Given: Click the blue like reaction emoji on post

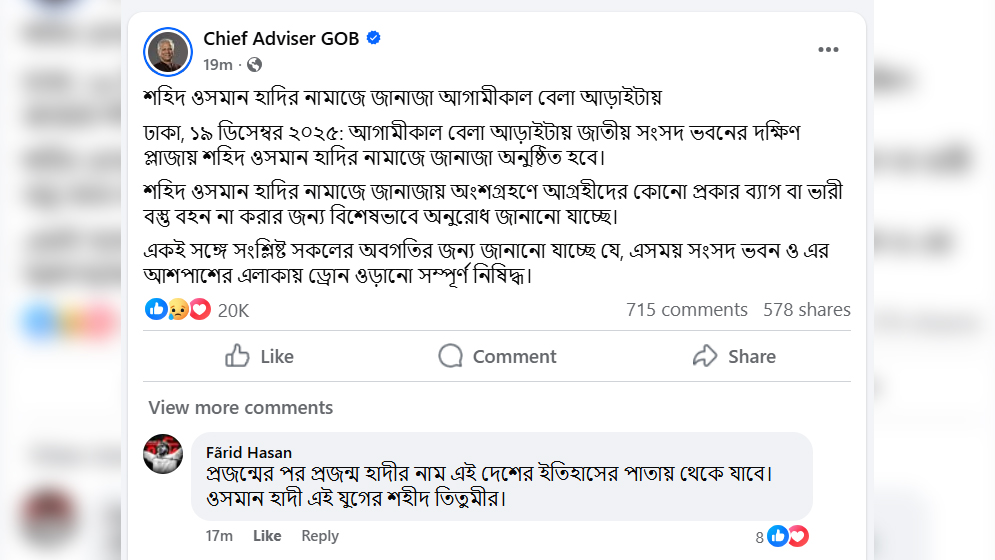Looking at the screenshot, I should (x=157, y=310).
